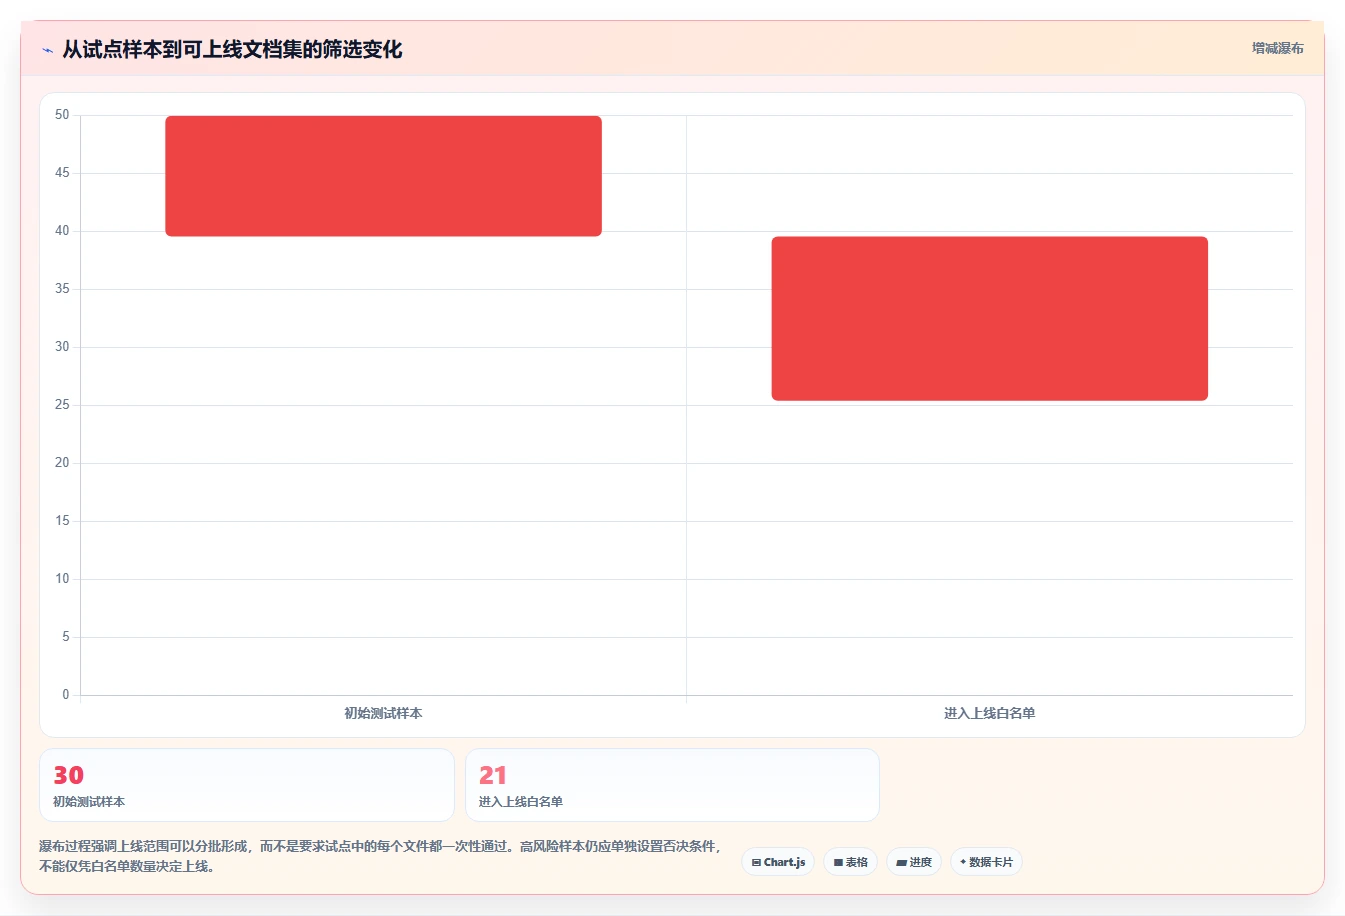
Task: Select the 初始测试样本 red waterfall bar
Action: click(384, 176)
